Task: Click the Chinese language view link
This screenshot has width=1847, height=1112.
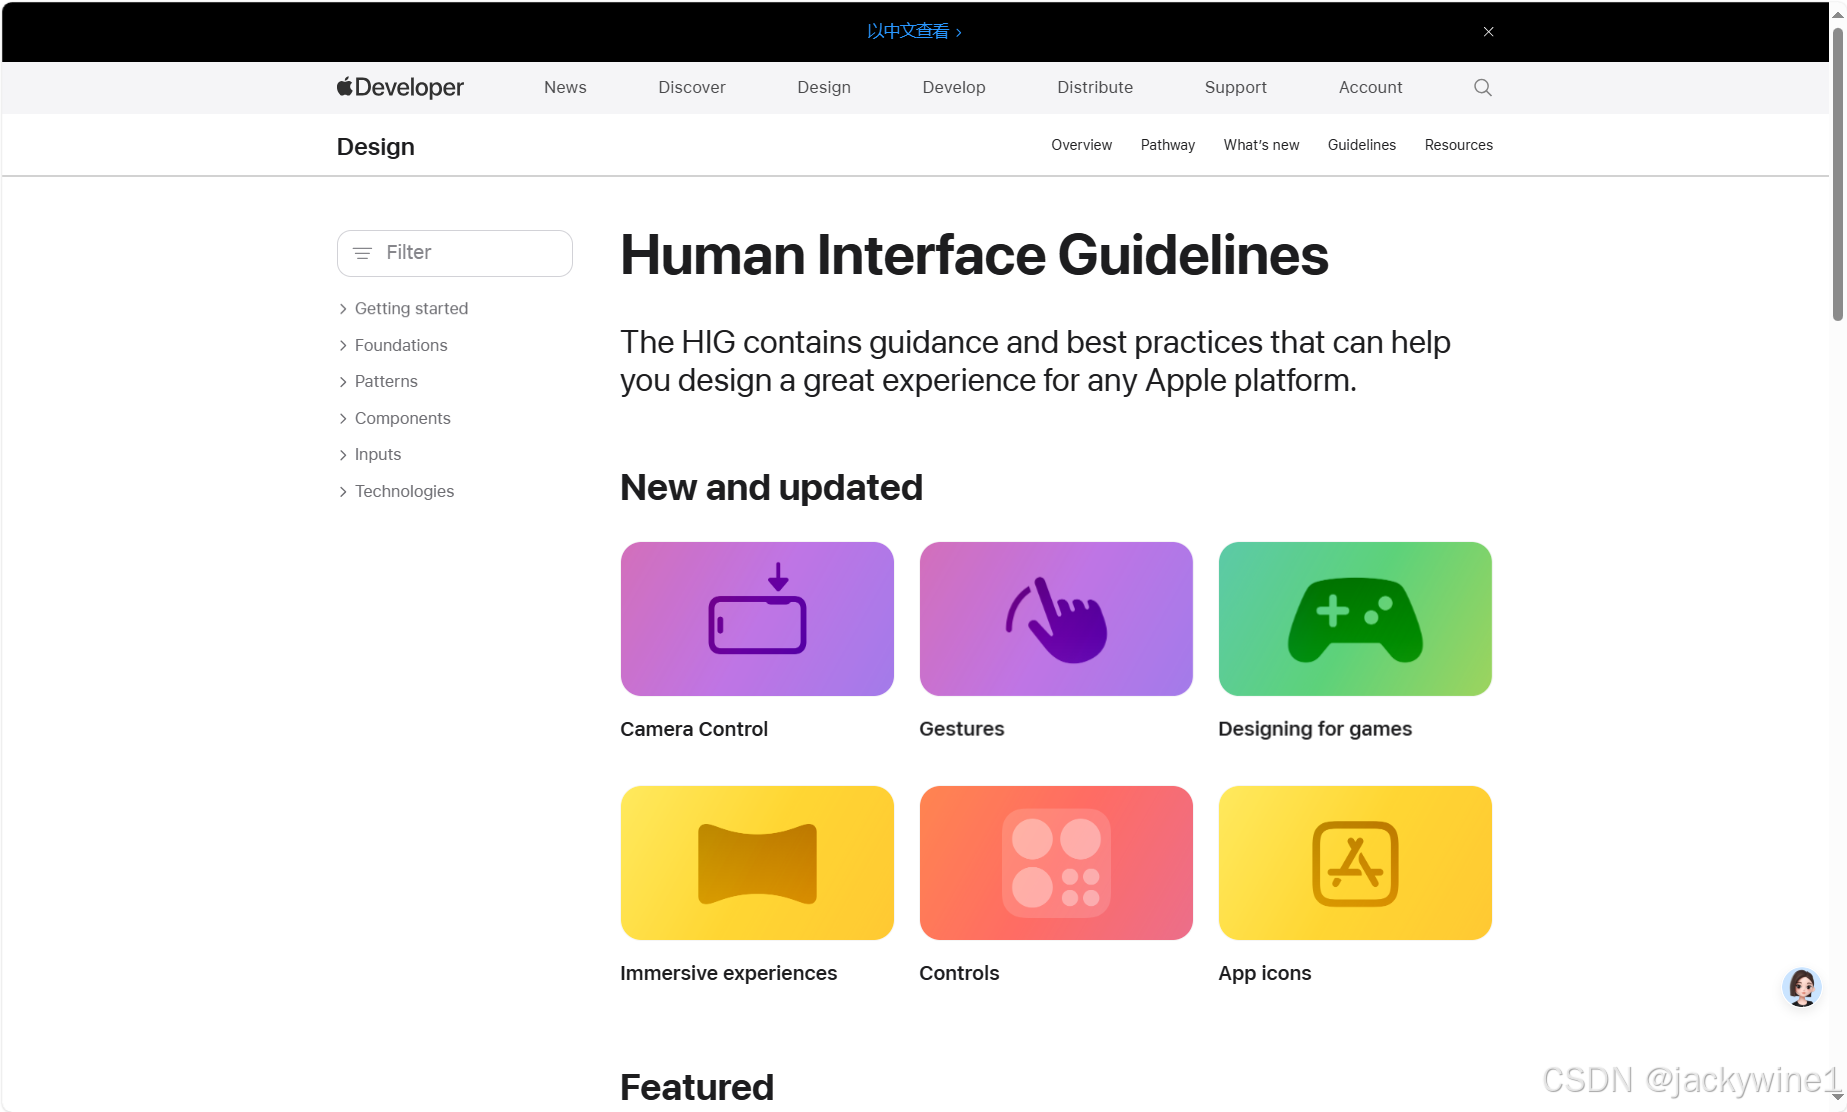Action: coord(914,32)
